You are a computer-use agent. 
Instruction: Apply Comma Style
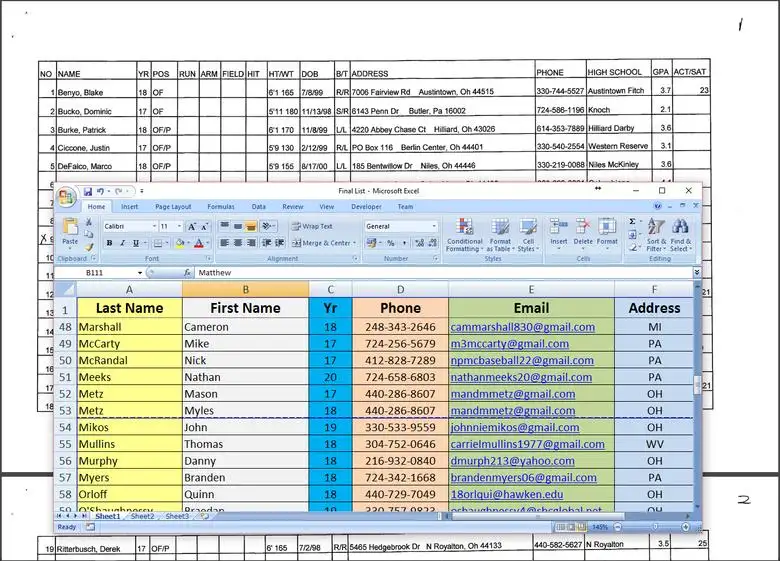click(404, 243)
